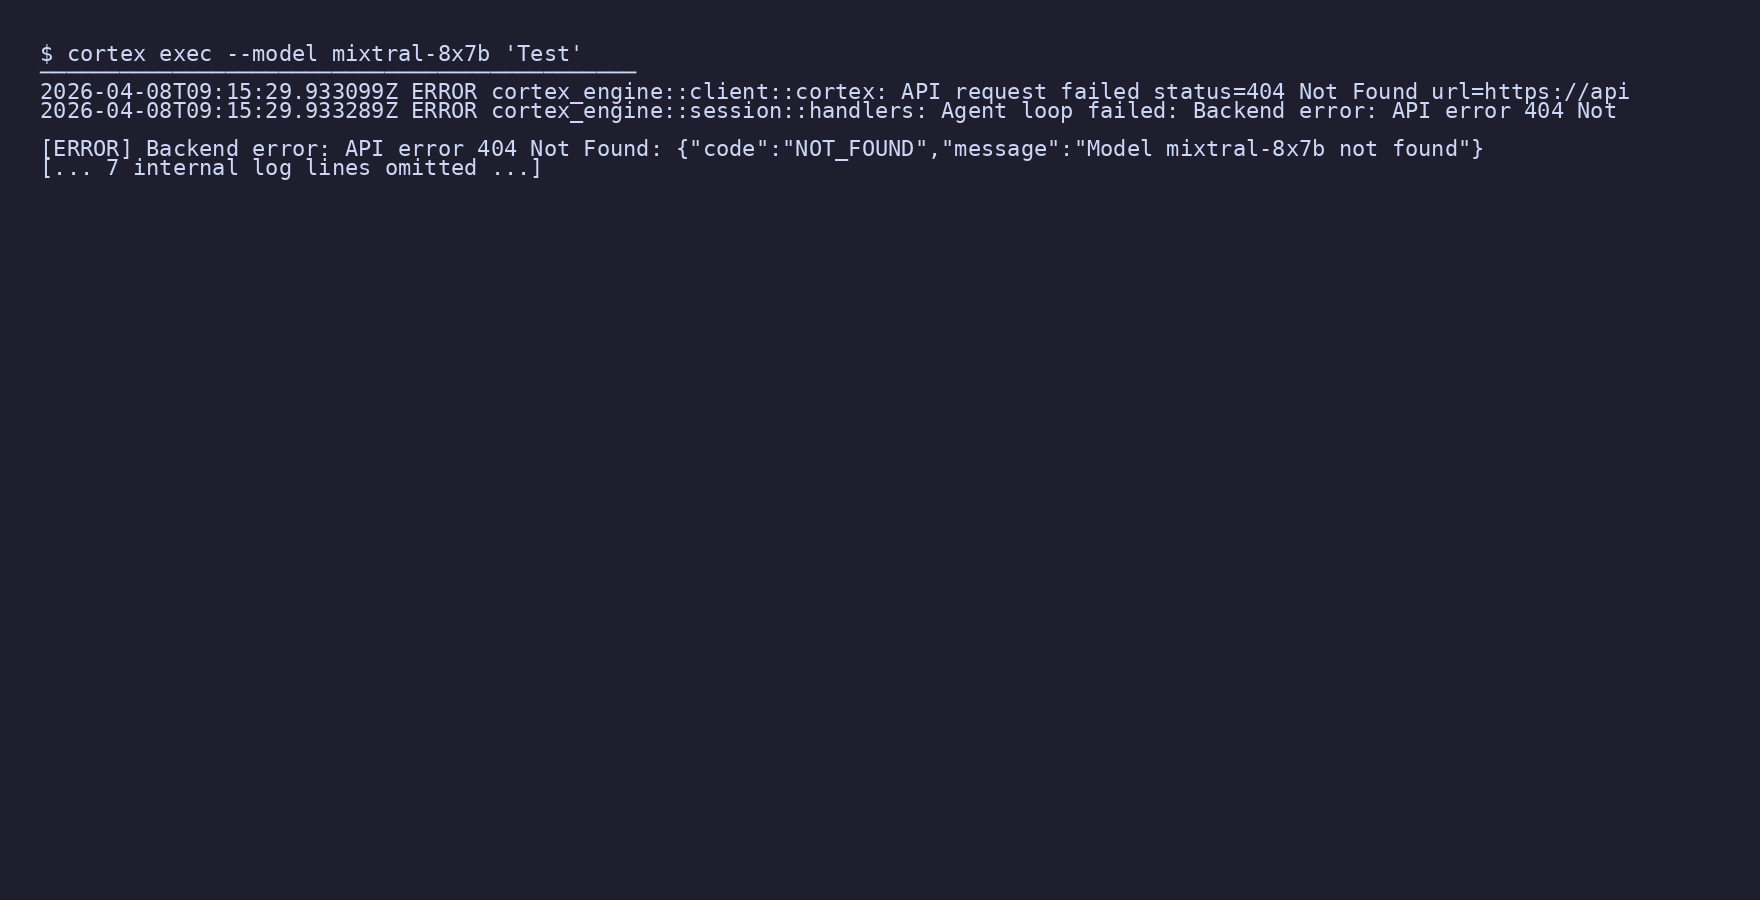This screenshot has height=900, width=1760.
Task: Click the bracketed [ERROR] tag
Action: 86,149
